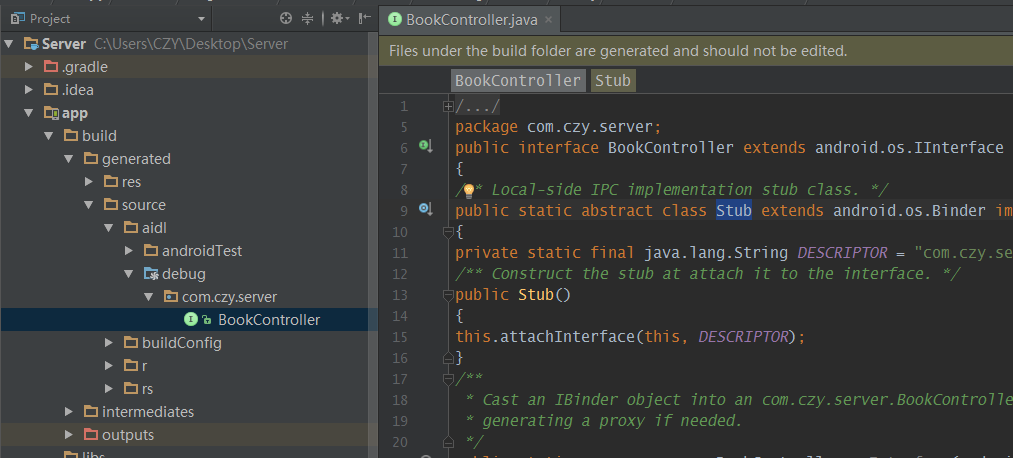This screenshot has width=1013, height=458.
Task: Collapse the source folder
Action: 89,205
